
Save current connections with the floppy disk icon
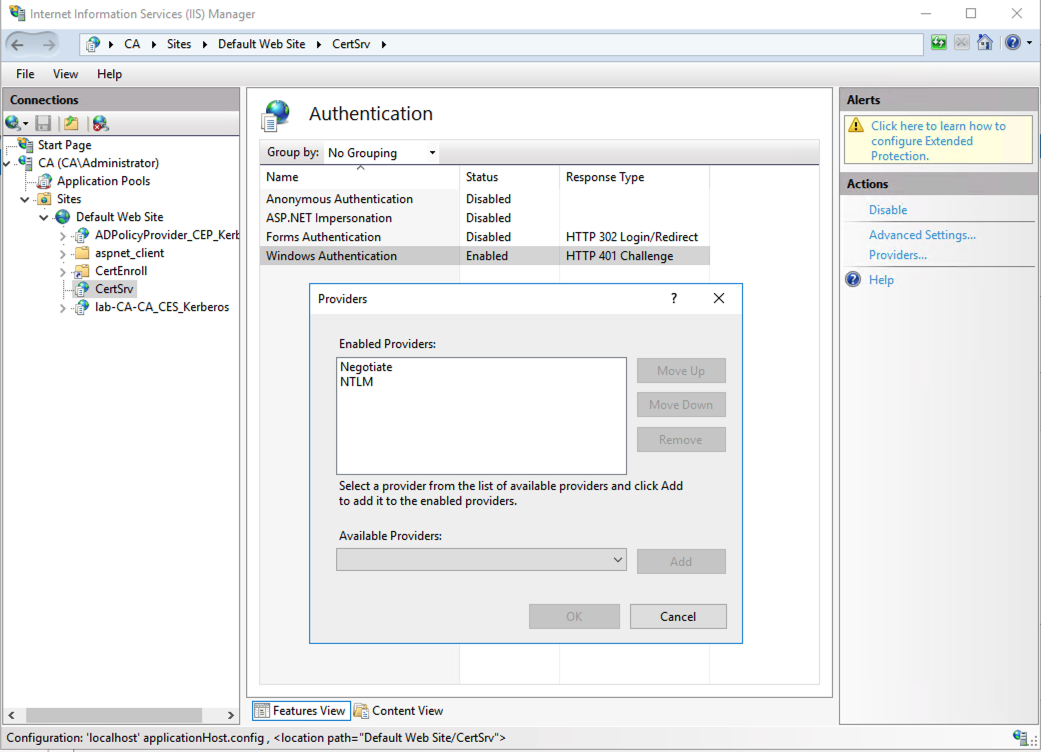click(x=42, y=123)
